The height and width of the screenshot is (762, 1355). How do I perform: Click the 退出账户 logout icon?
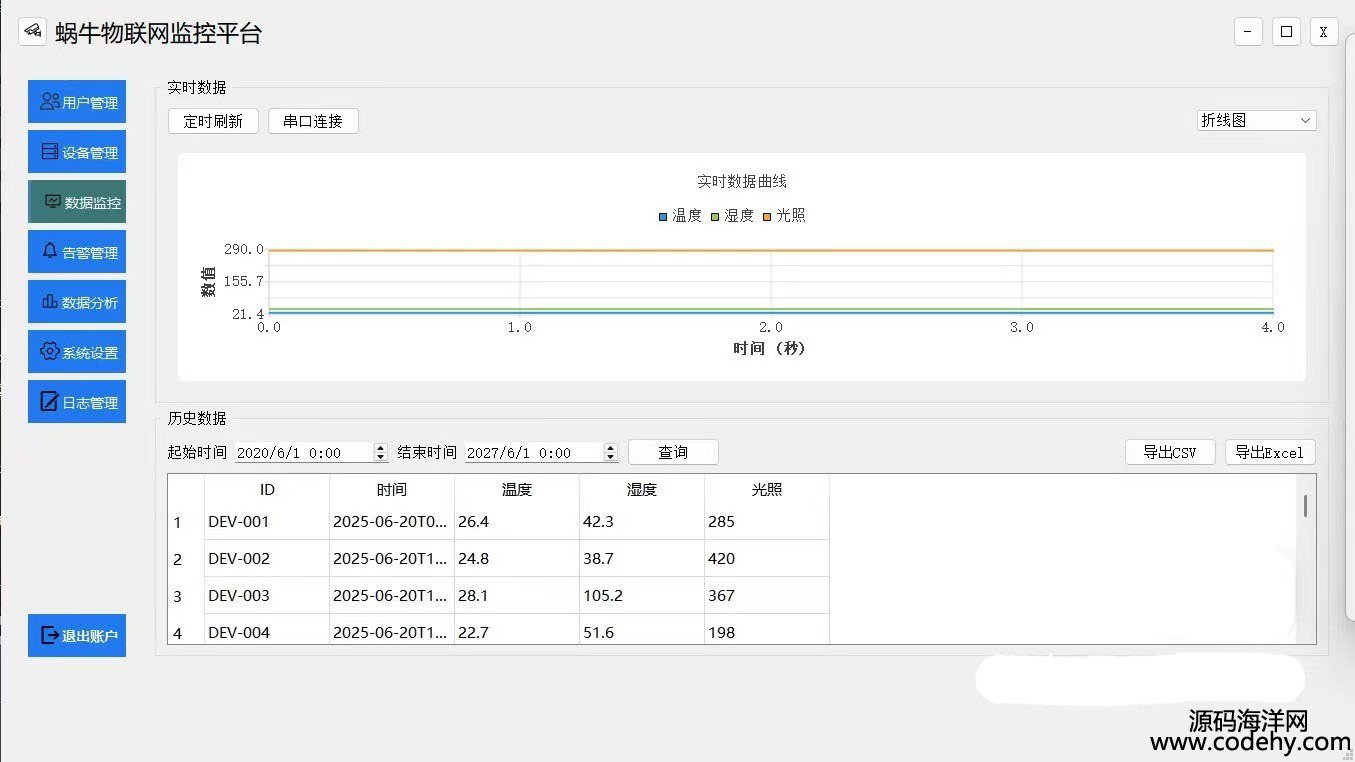(x=49, y=635)
